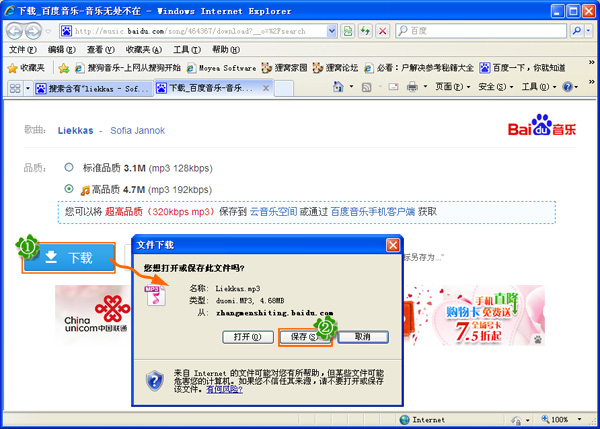The image size is (600, 429).
Task: Open the 帮助(H) menu
Action: [x=226, y=49]
